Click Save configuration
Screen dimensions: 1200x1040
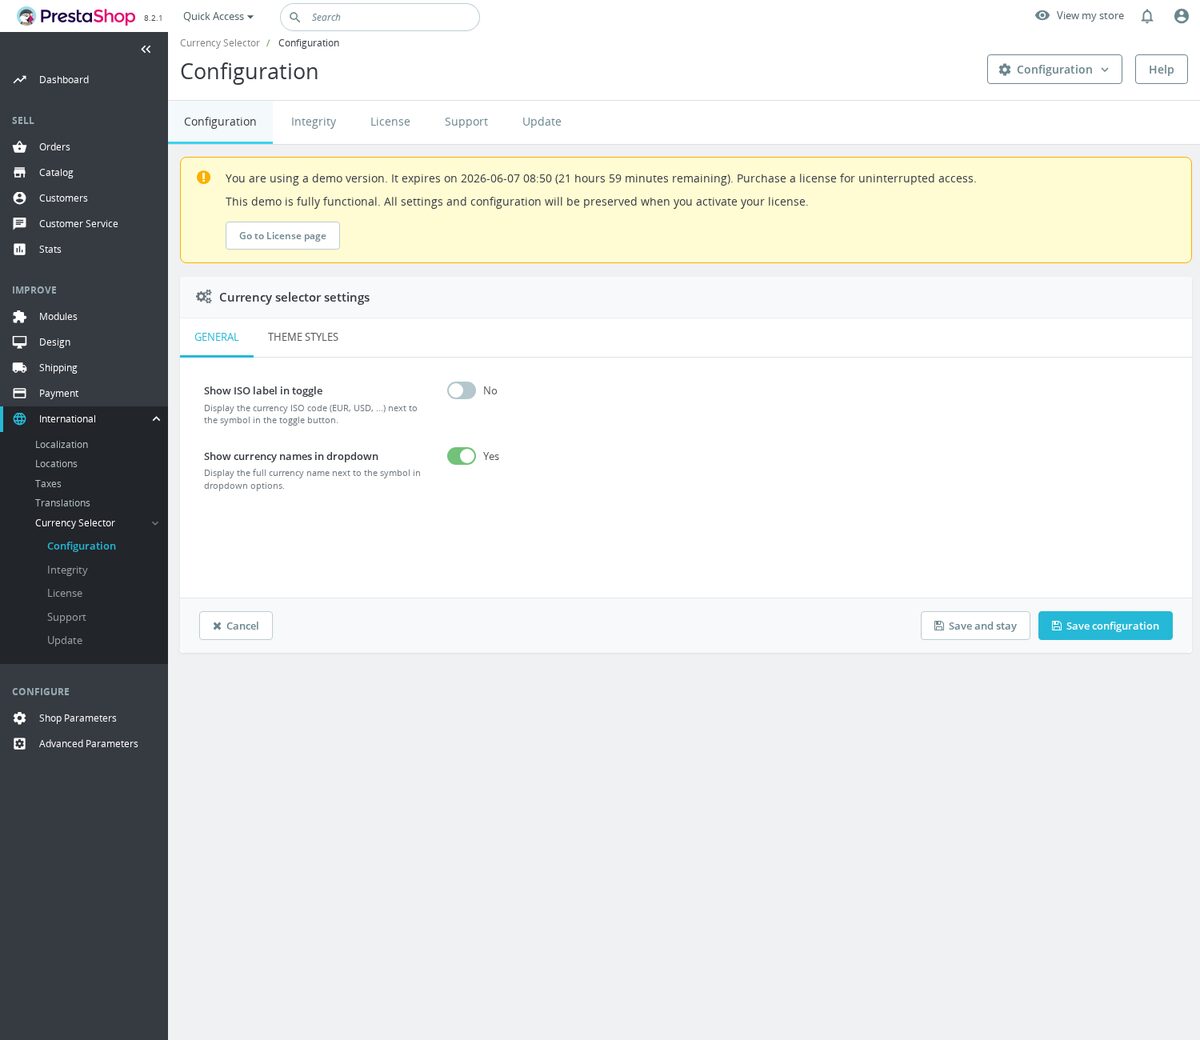[x=1105, y=626]
